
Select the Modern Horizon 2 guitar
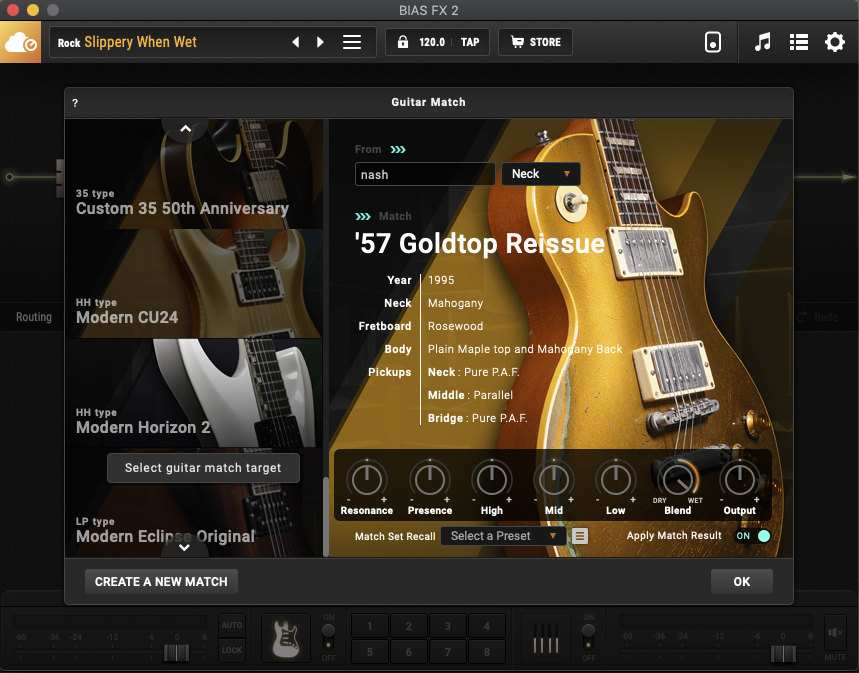pos(194,393)
